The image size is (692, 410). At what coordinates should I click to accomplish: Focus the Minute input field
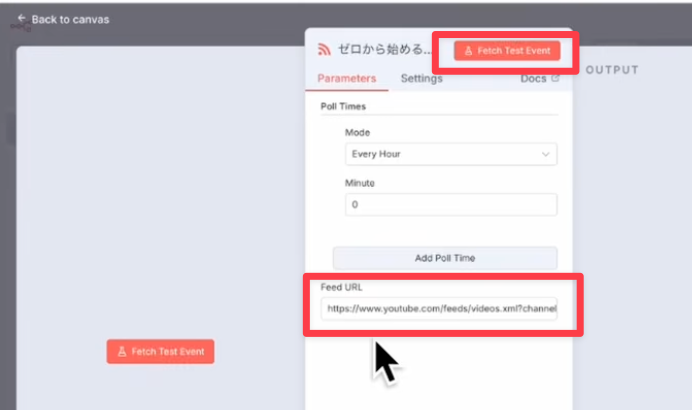(450, 204)
